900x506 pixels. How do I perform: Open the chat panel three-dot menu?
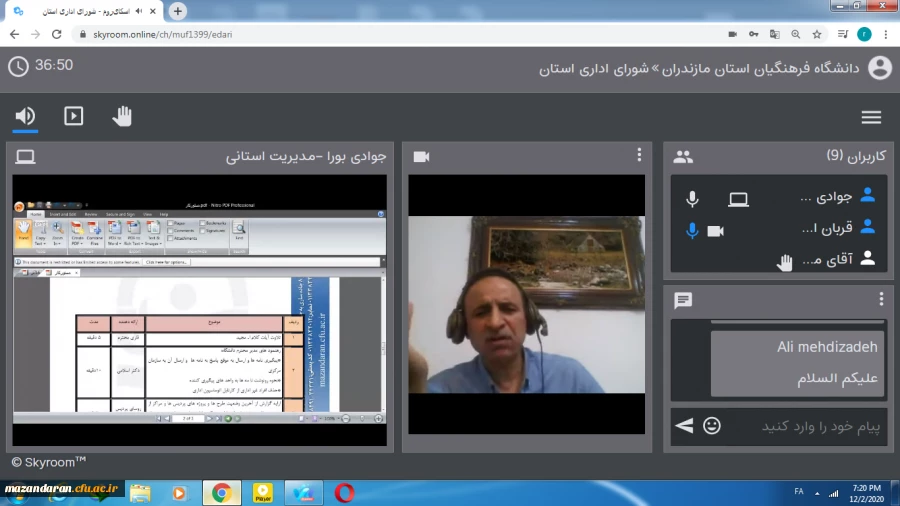[881, 299]
